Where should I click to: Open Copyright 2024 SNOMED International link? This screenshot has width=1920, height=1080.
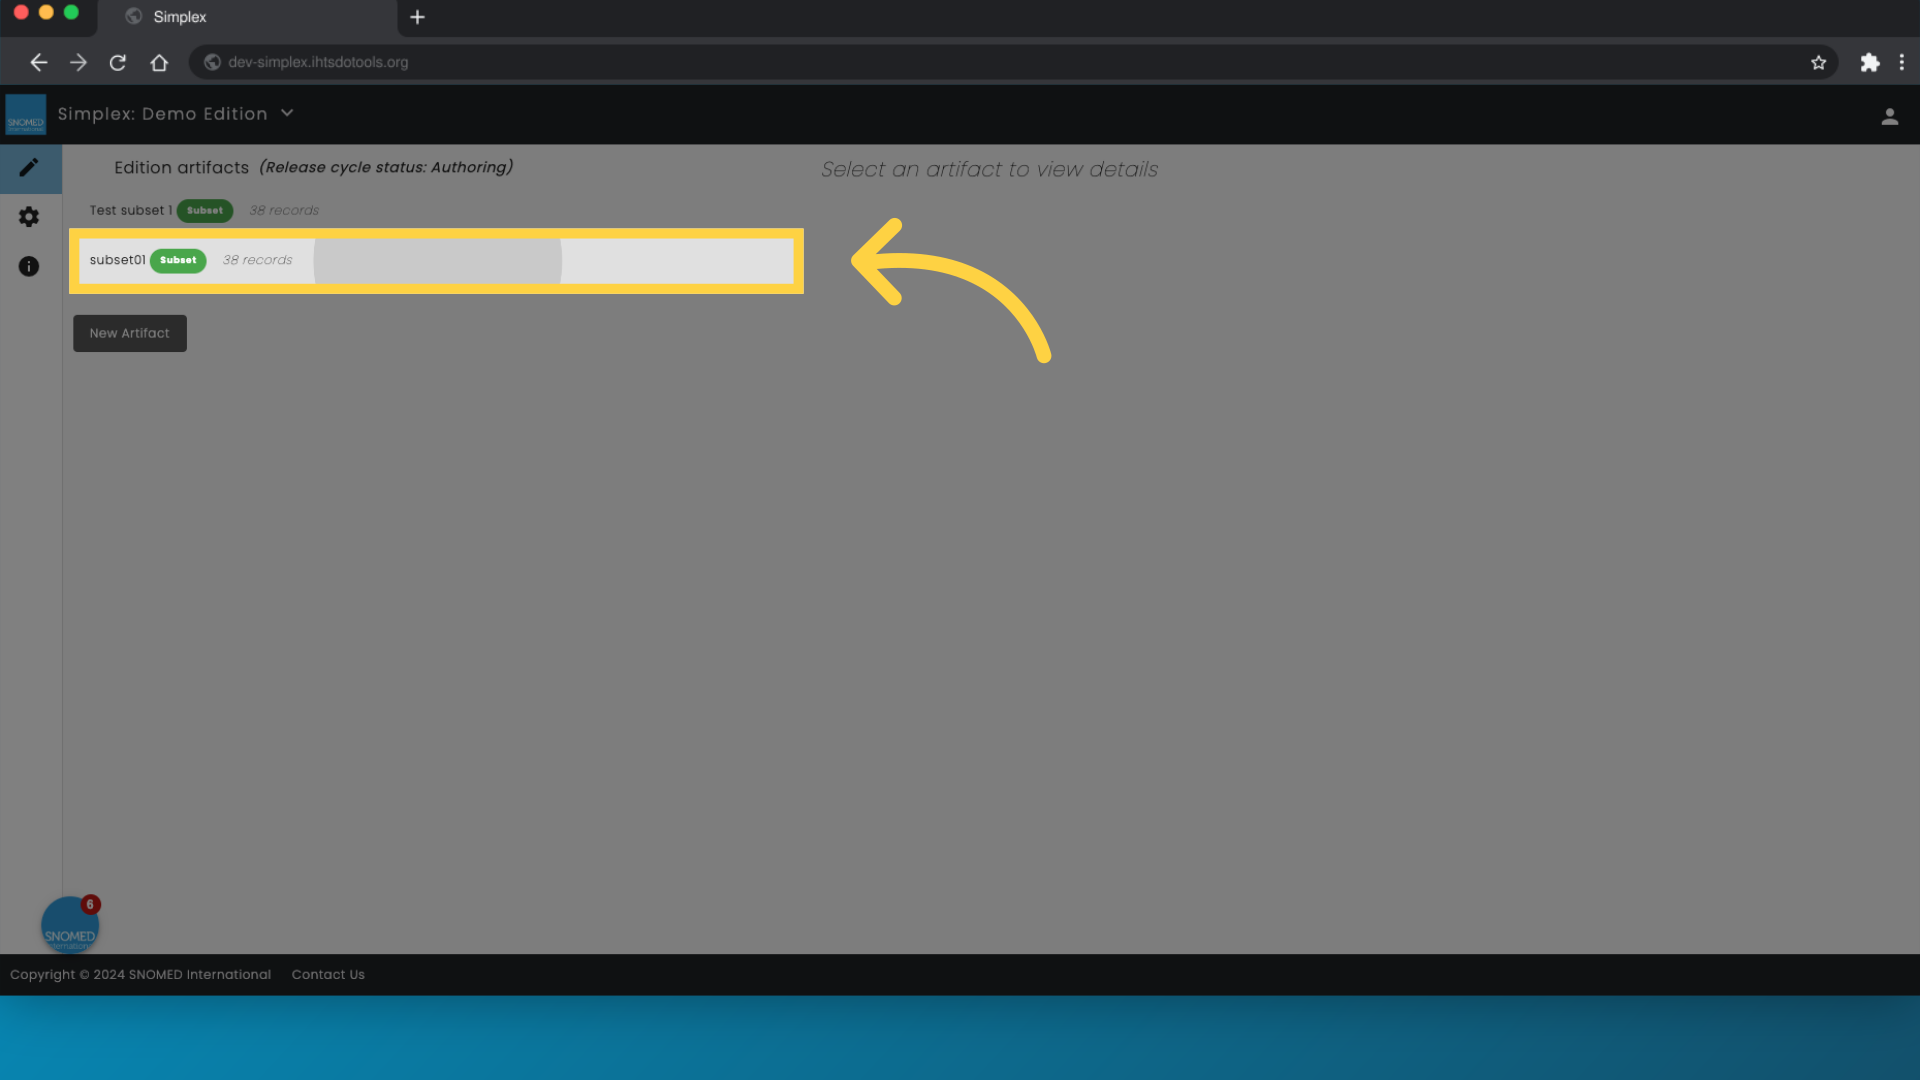click(x=140, y=973)
